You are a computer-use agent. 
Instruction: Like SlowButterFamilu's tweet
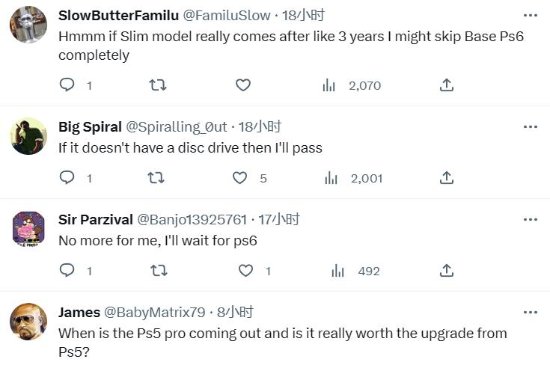click(x=243, y=85)
